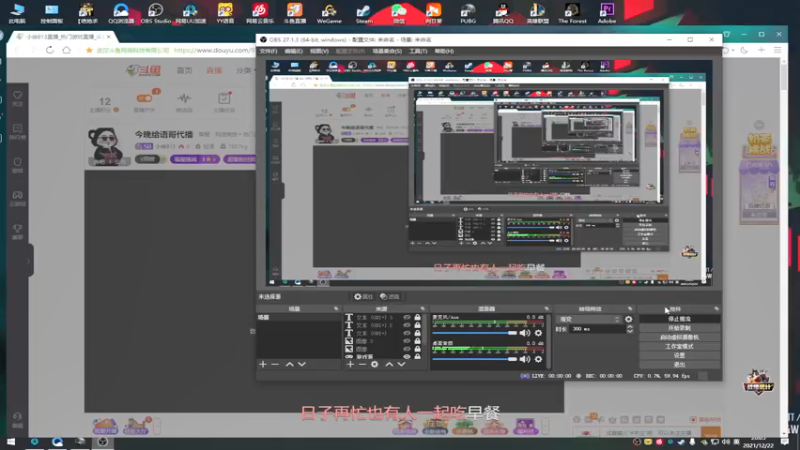This screenshot has height=450, width=800.
Task: Toggle visibility of the 文本 (GDI+) 3 source
Action: pyautogui.click(x=407, y=317)
